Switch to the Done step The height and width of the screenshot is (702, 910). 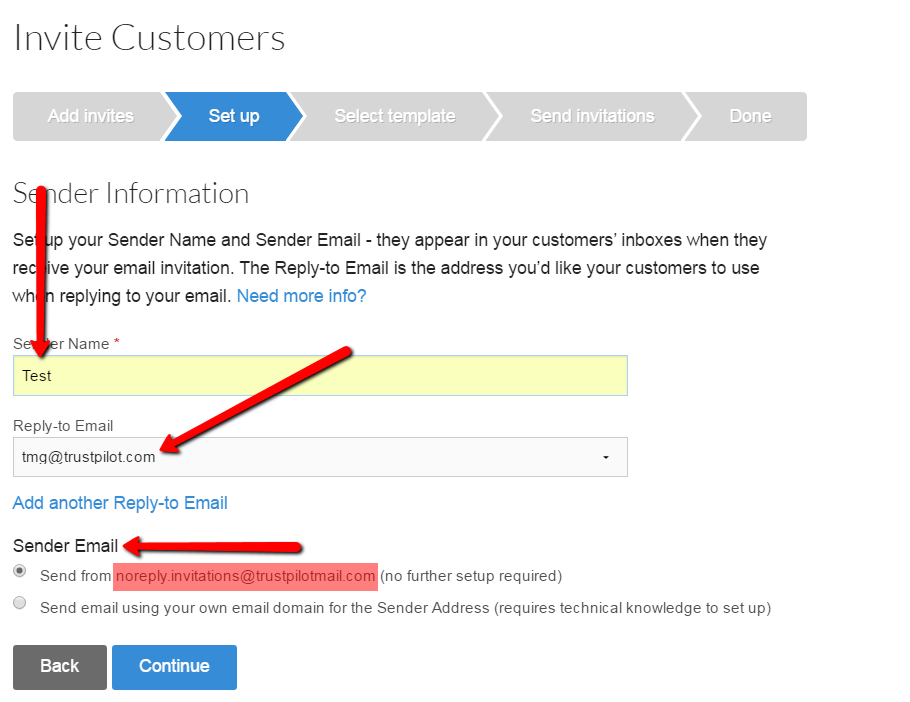[750, 116]
